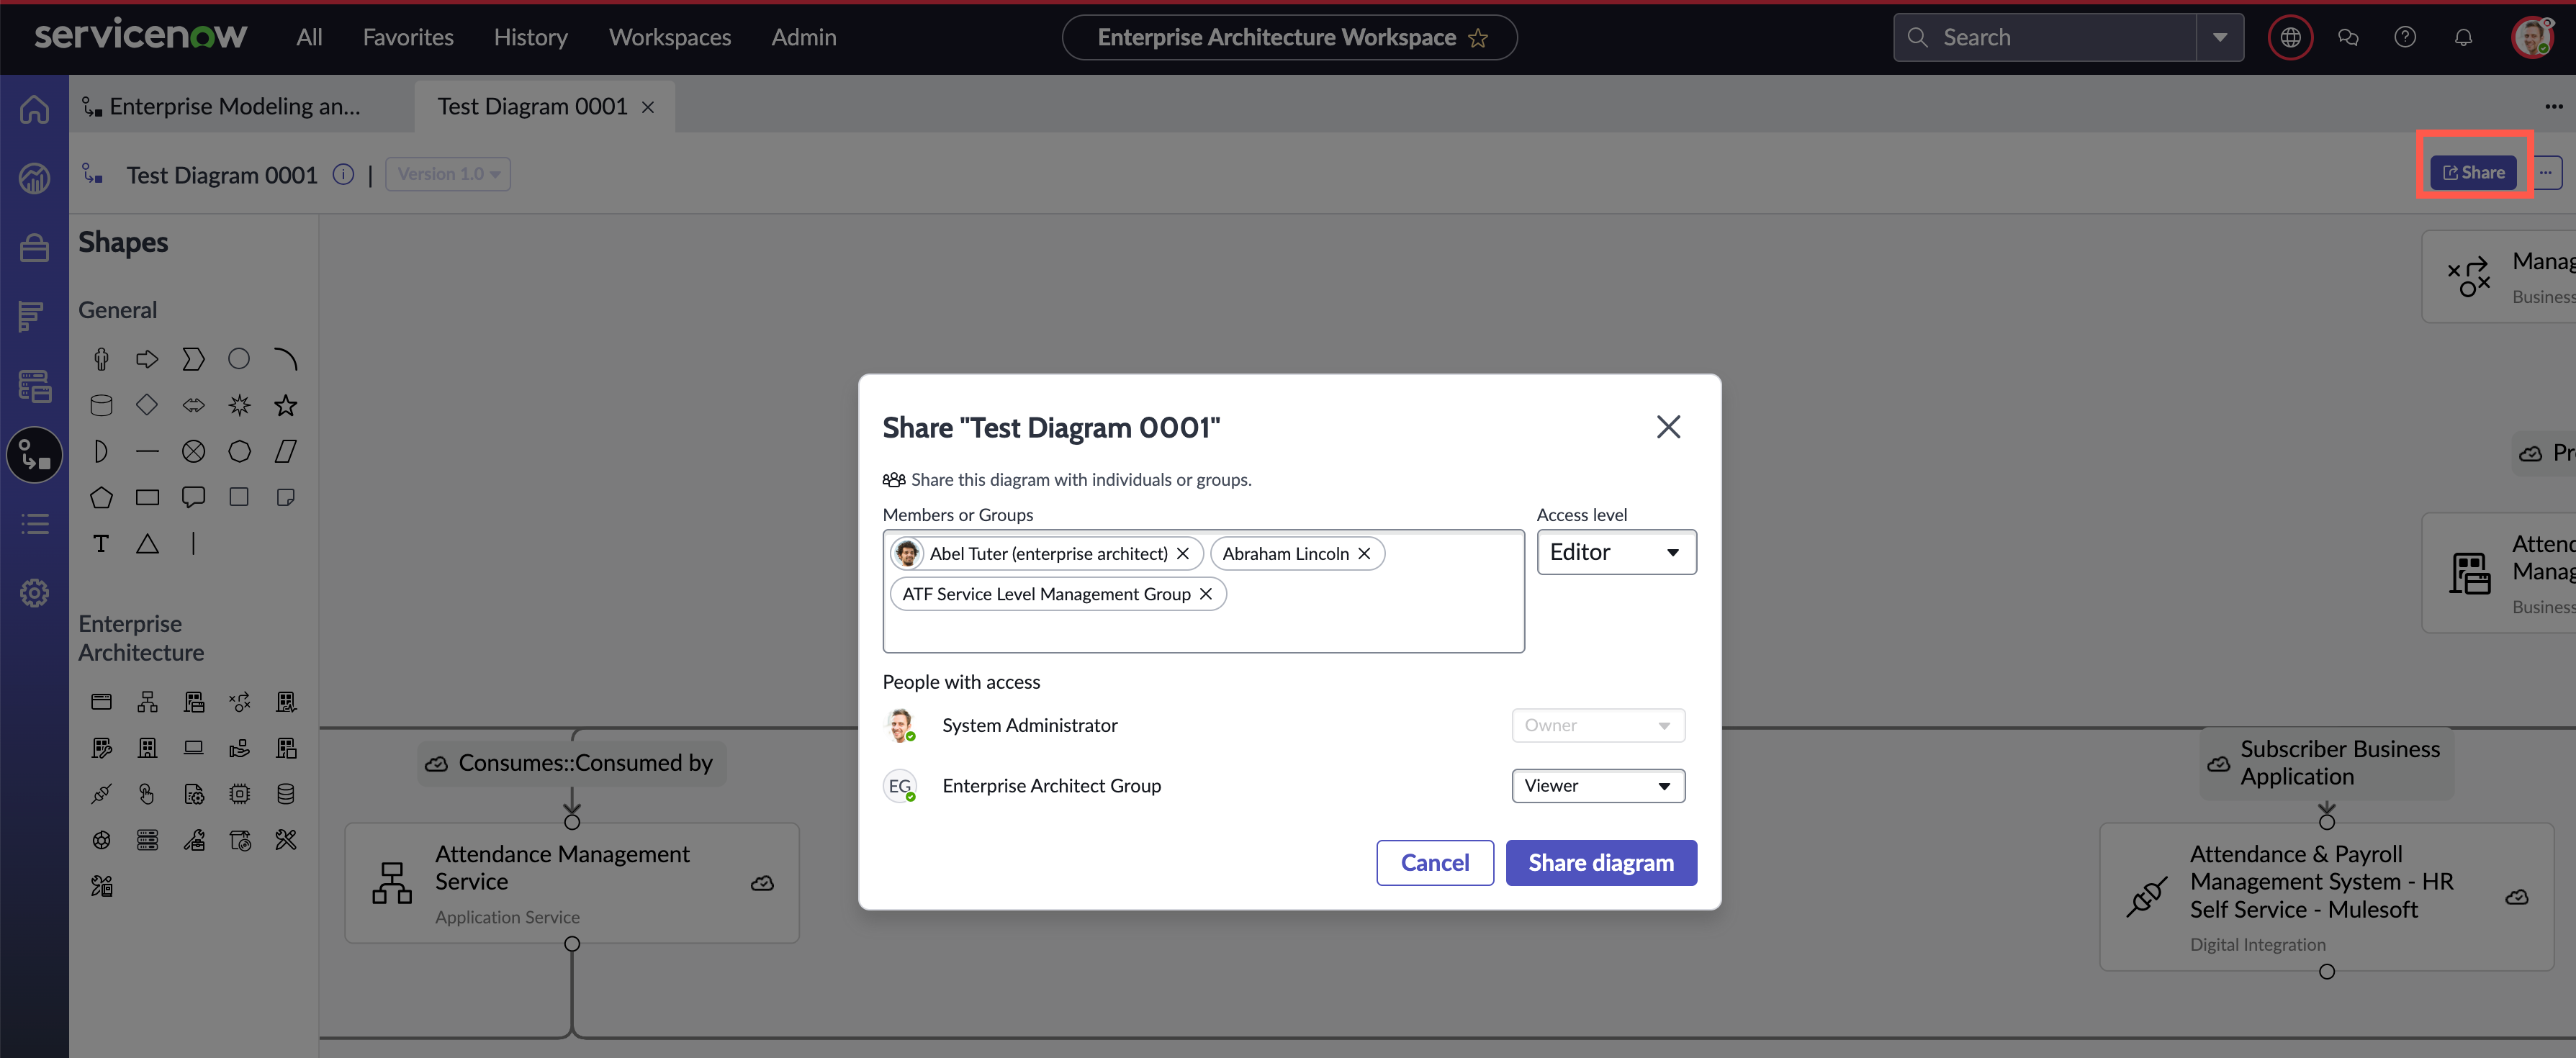
Task: Pick the double-headed arrow shape
Action: pos(193,405)
